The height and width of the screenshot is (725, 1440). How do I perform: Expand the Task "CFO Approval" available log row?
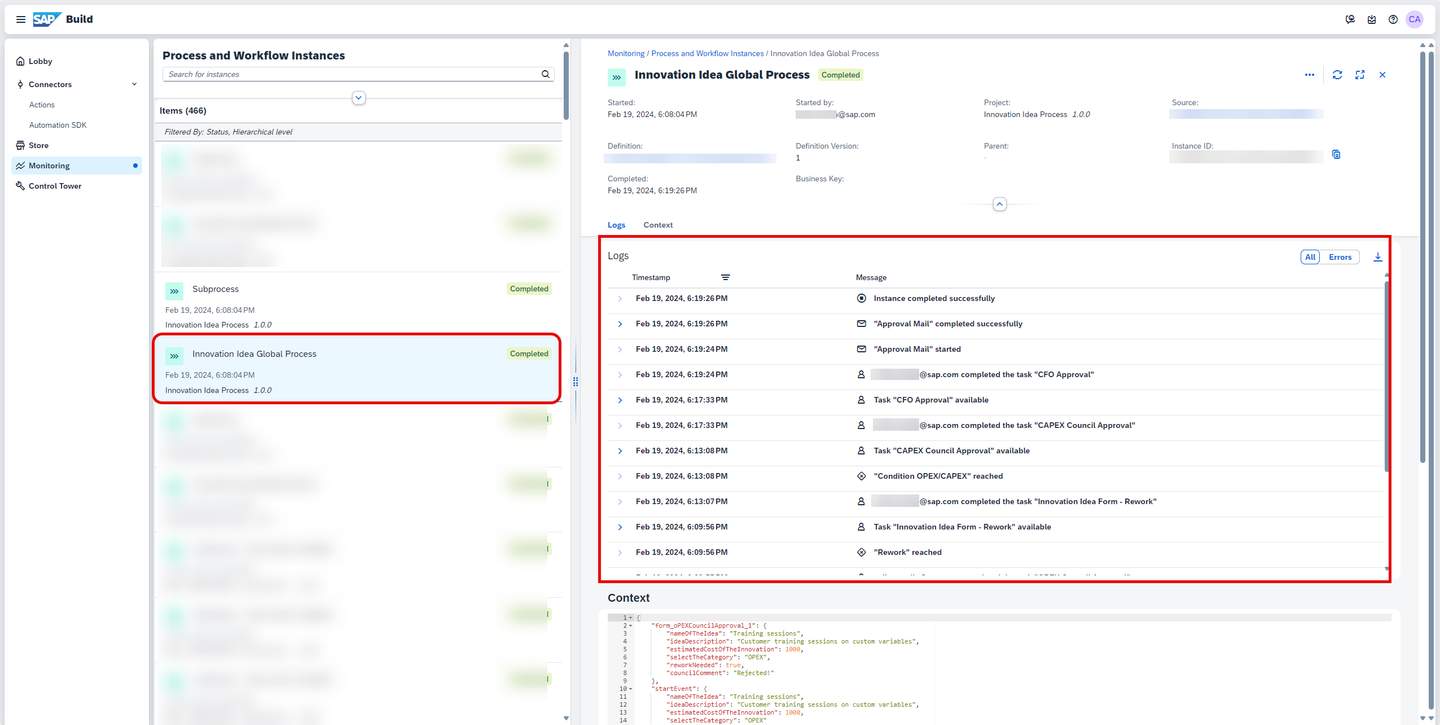click(620, 400)
